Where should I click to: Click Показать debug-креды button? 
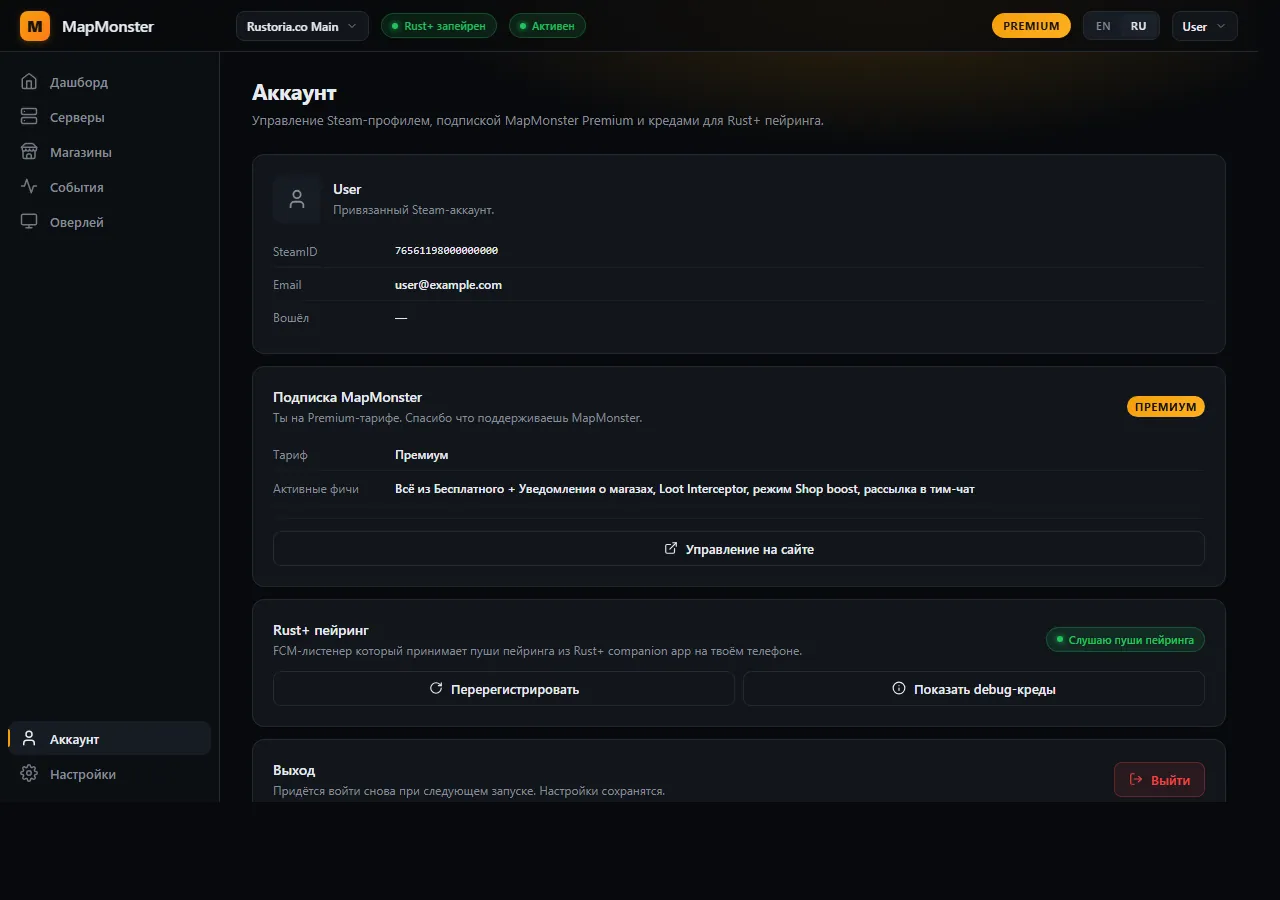pyautogui.click(x=973, y=688)
